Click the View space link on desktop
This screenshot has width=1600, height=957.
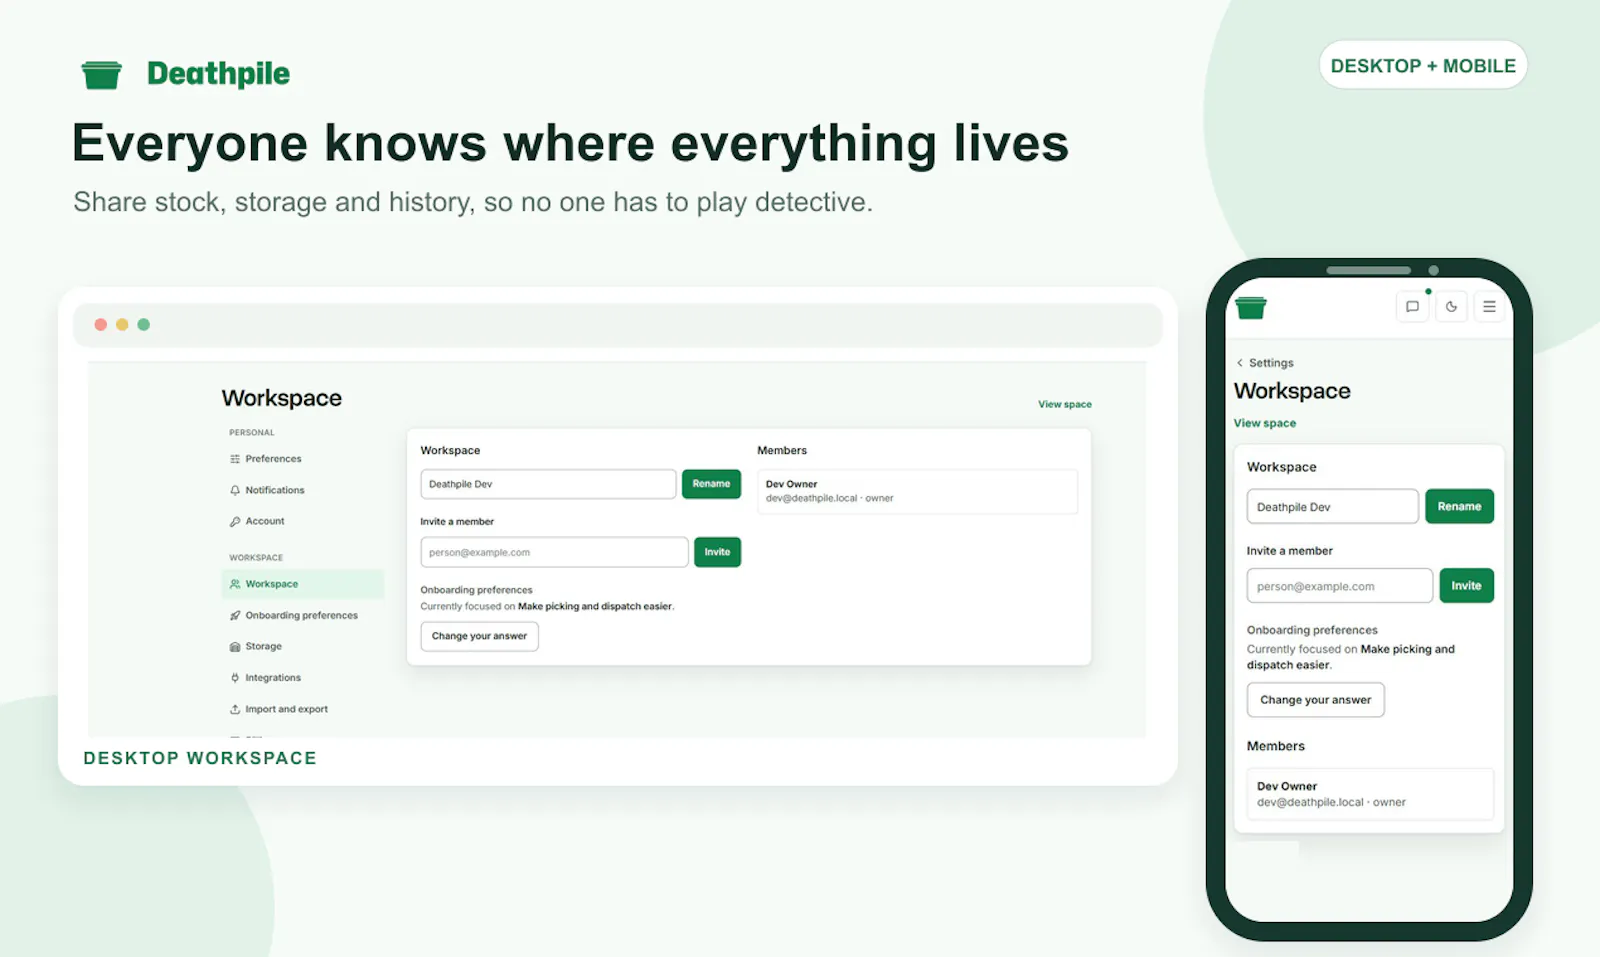(x=1065, y=404)
